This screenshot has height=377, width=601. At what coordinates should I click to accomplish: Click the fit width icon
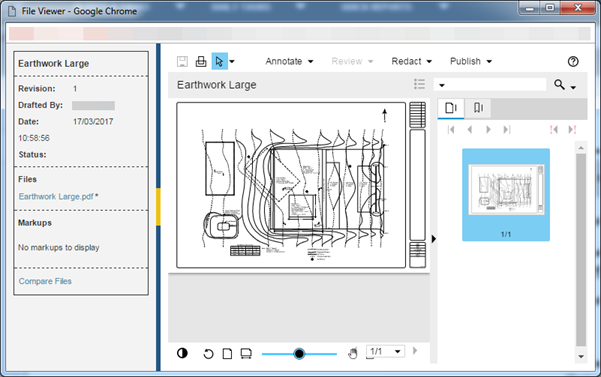(x=246, y=354)
